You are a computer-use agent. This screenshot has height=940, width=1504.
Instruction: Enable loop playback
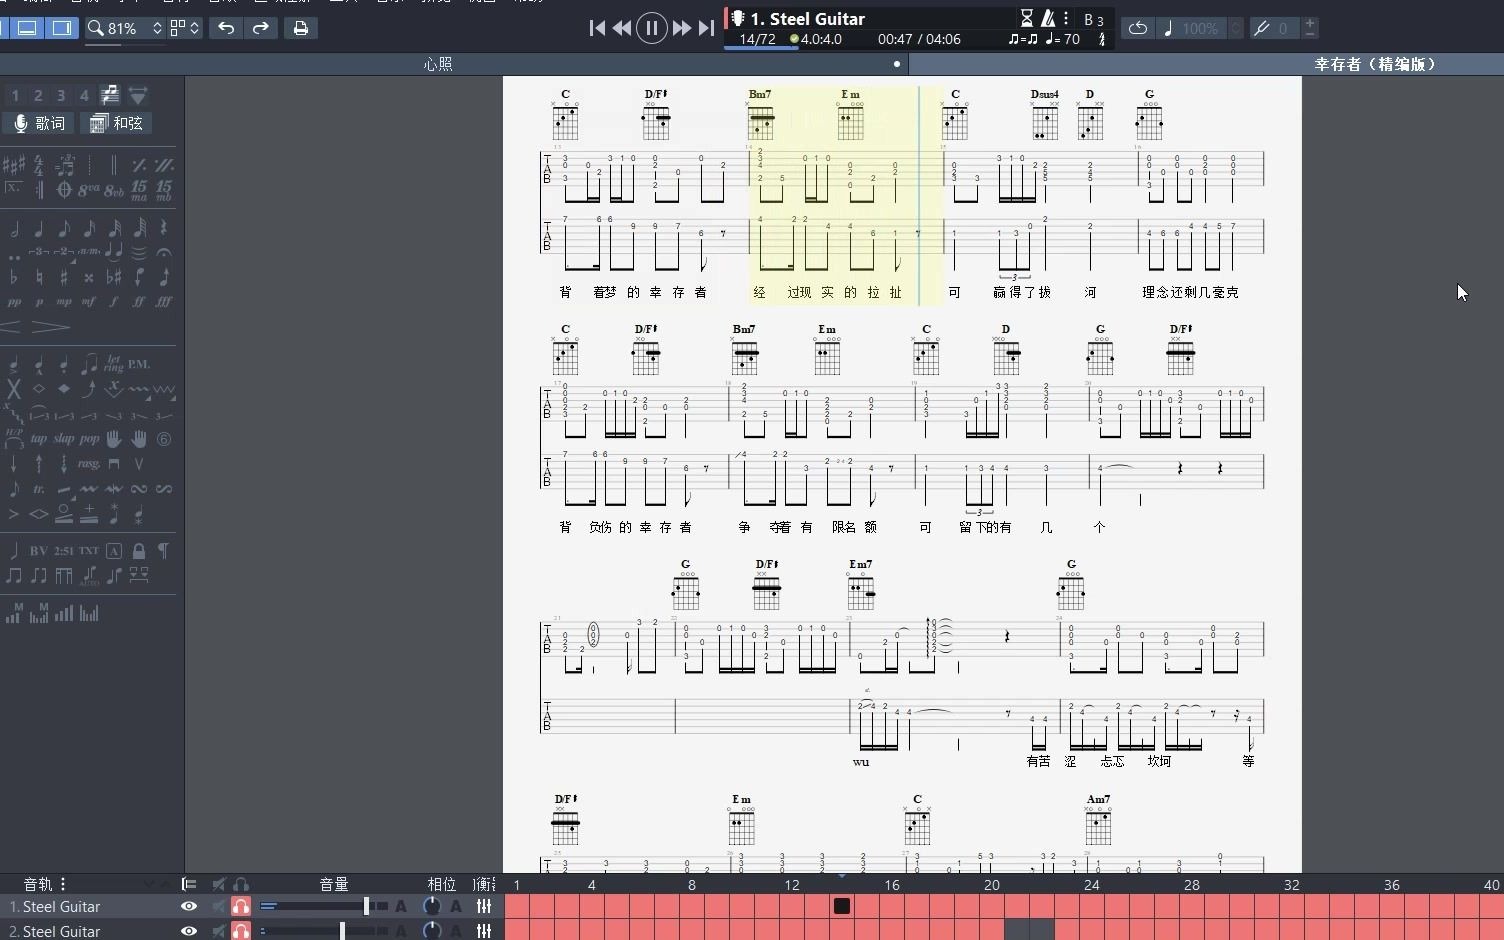coord(1137,28)
